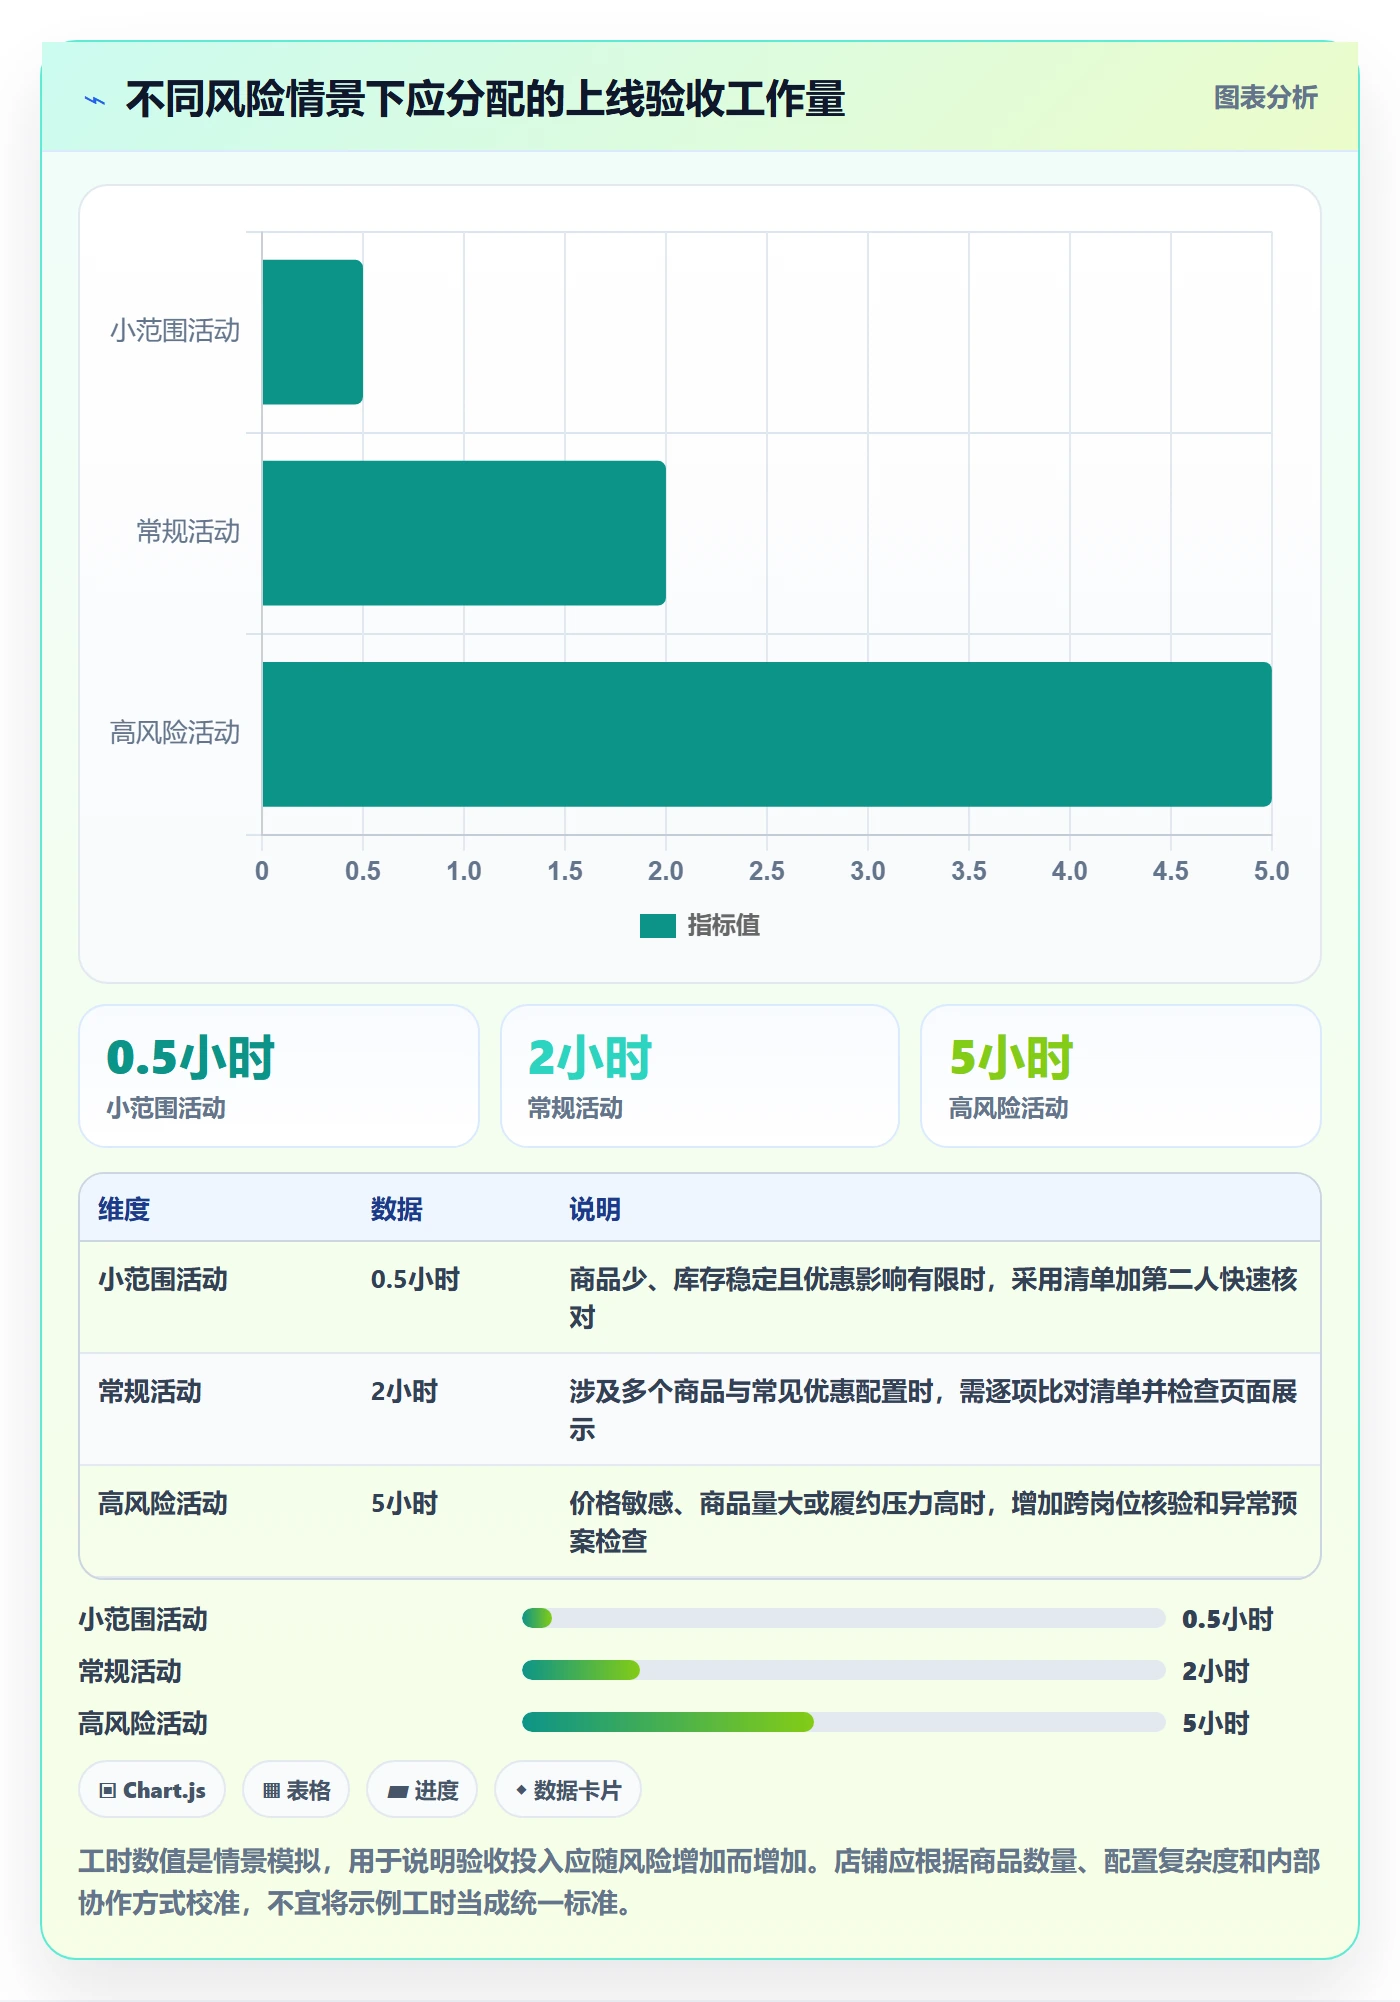This screenshot has width=1400, height=2002.
Task: Click the 数据卡片 tag chip
Action: (x=568, y=1790)
